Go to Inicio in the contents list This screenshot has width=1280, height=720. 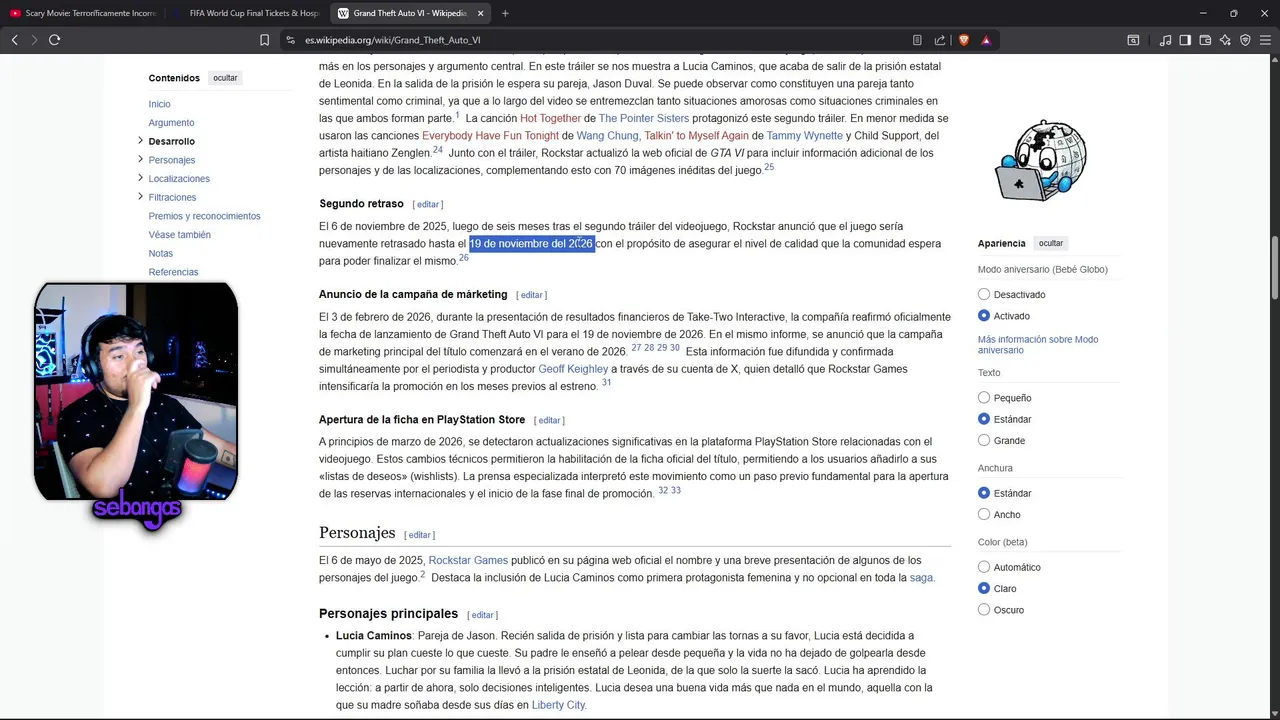click(x=159, y=104)
